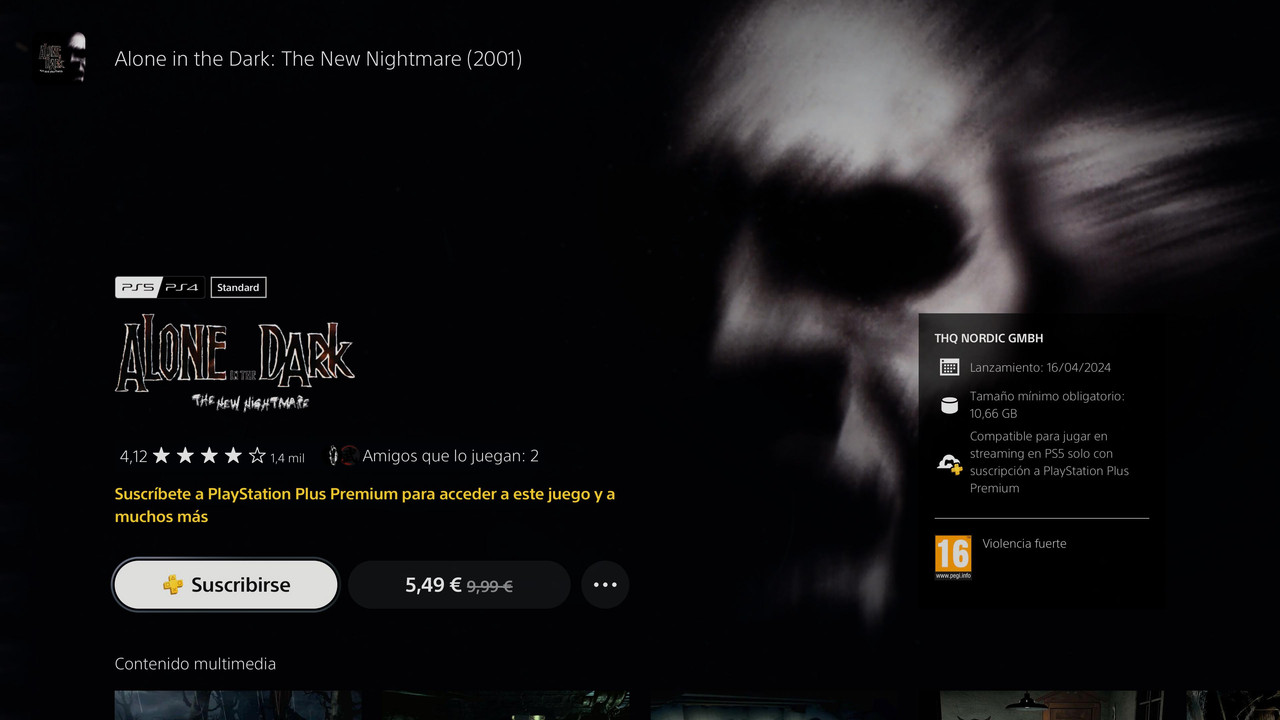Click the PS5 platform badge
Screen dimensions: 1280x720
tap(138, 288)
